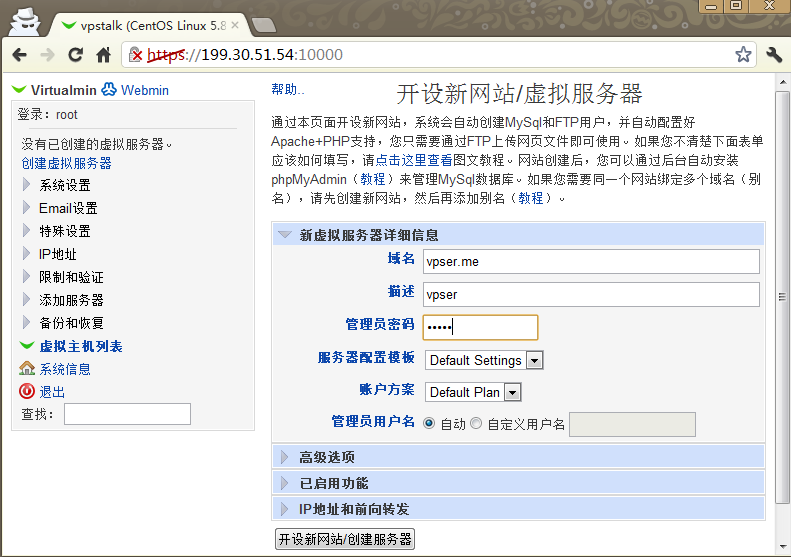Expand the 高级选项 section
This screenshot has height=557, width=791.
[327, 457]
